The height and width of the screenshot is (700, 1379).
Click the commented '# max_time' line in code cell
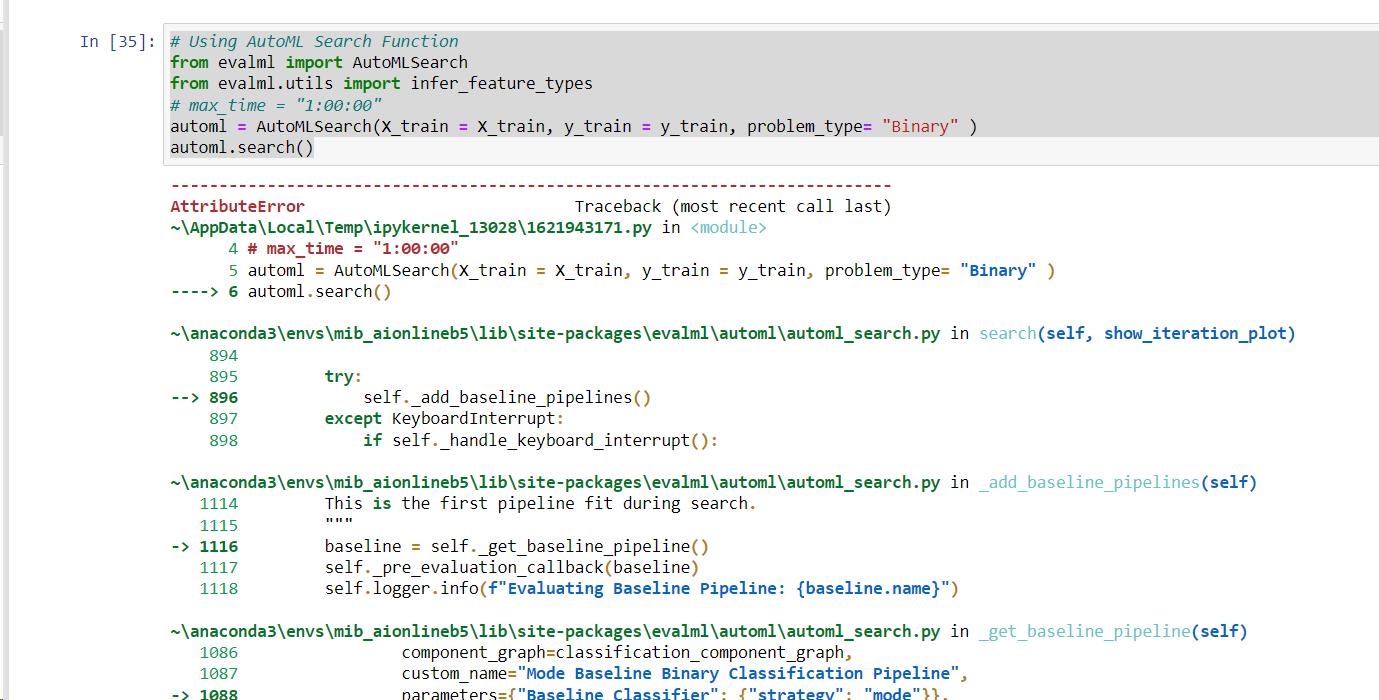276,105
